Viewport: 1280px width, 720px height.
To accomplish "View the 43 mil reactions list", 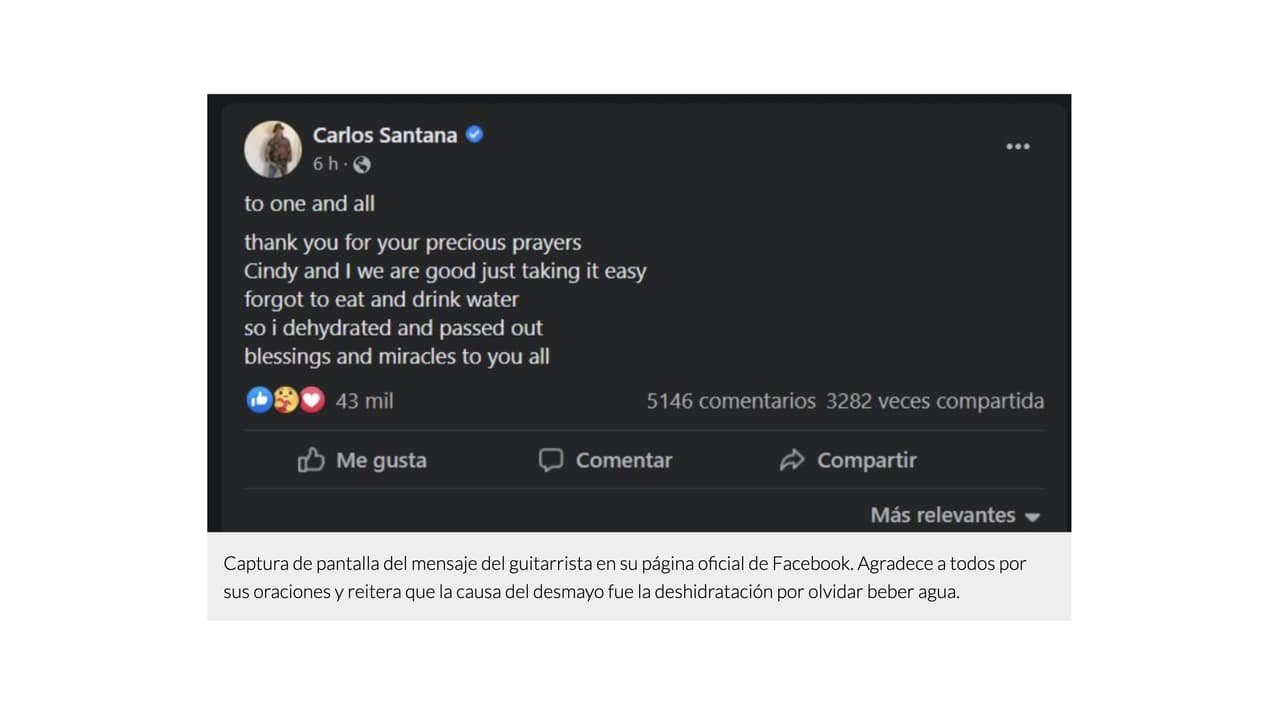I will (x=364, y=401).
